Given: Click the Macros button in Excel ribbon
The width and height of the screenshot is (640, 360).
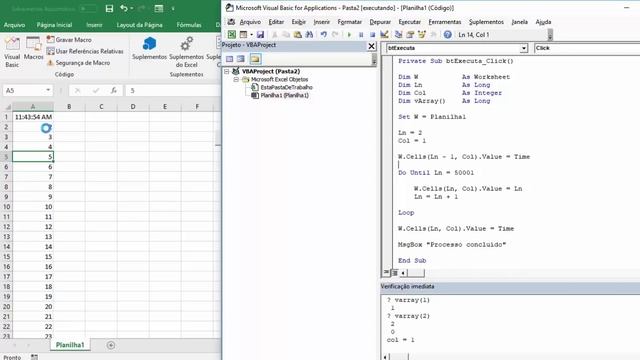Looking at the screenshot, I should pyautogui.click(x=33, y=49).
